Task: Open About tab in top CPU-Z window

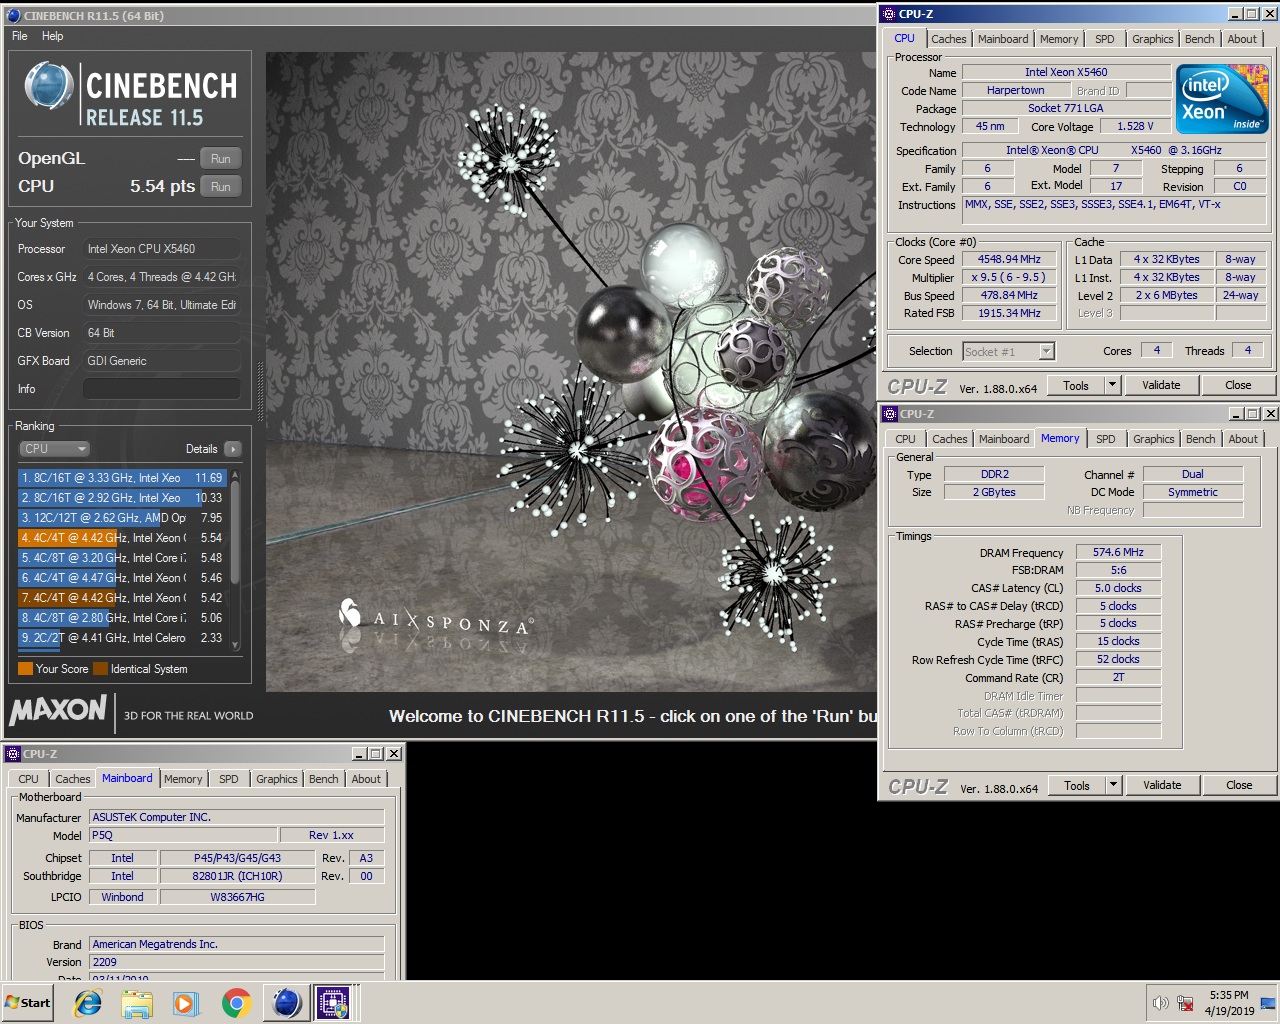Action: point(1243,39)
